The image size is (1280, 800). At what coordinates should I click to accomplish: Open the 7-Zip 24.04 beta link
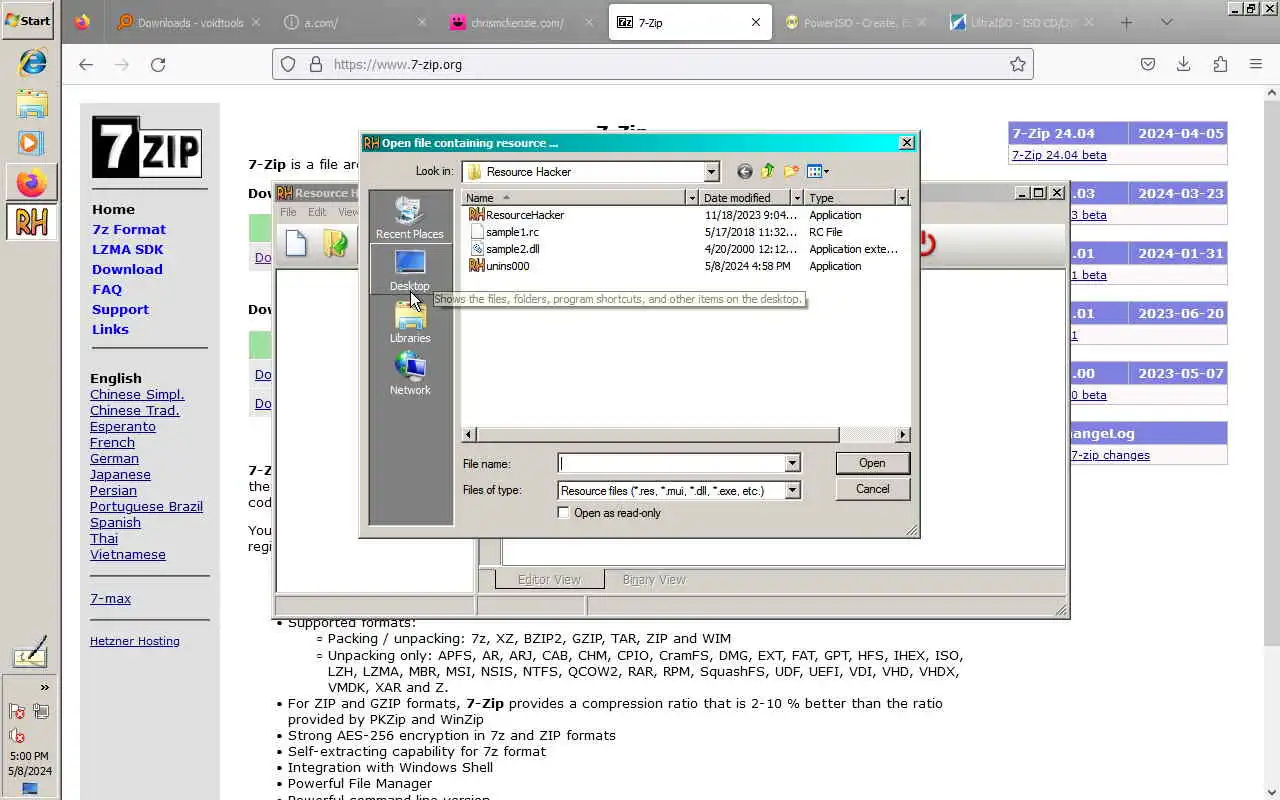(1059, 155)
